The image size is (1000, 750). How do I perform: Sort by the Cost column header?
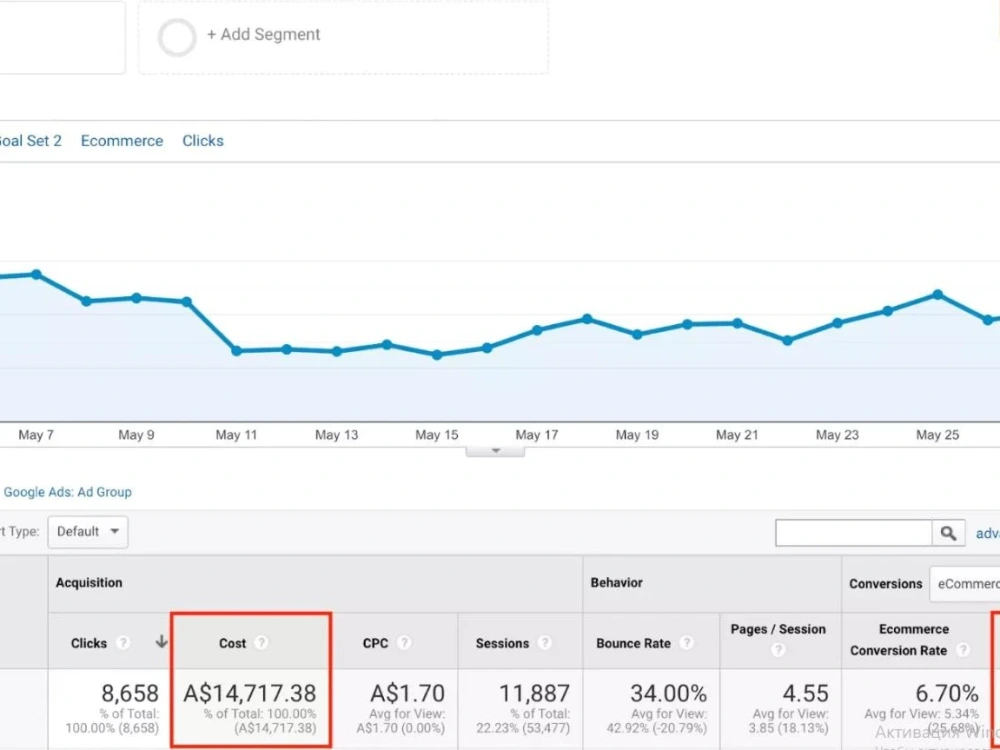click(232, 643)
